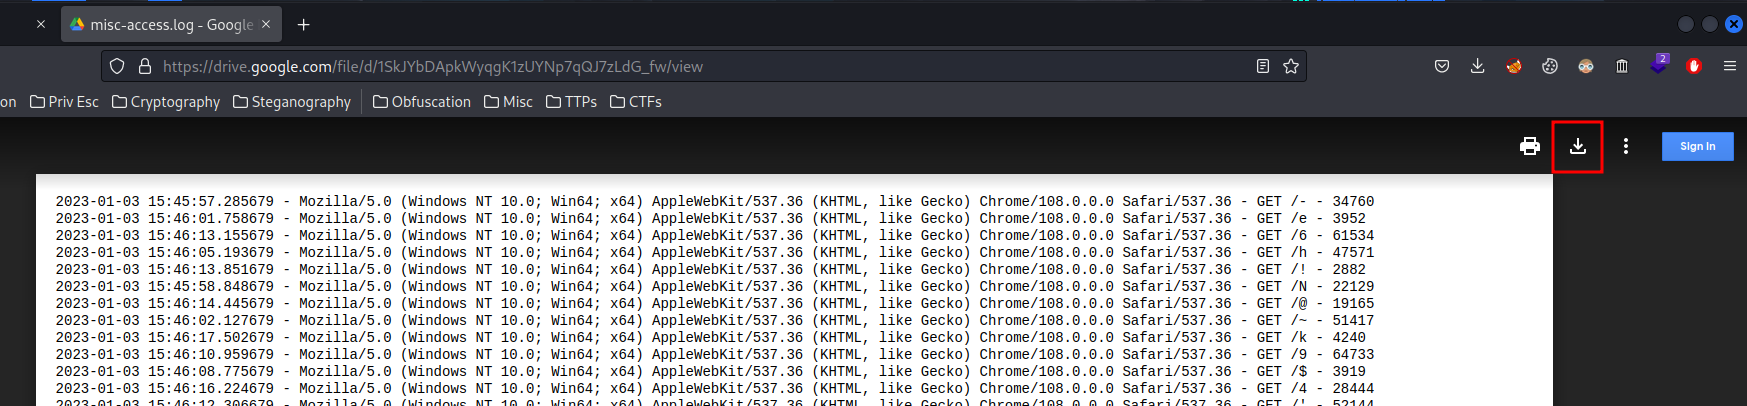Click log entry ending in 34760
The height and width of the screenshot is (406, 1747).
715,201
